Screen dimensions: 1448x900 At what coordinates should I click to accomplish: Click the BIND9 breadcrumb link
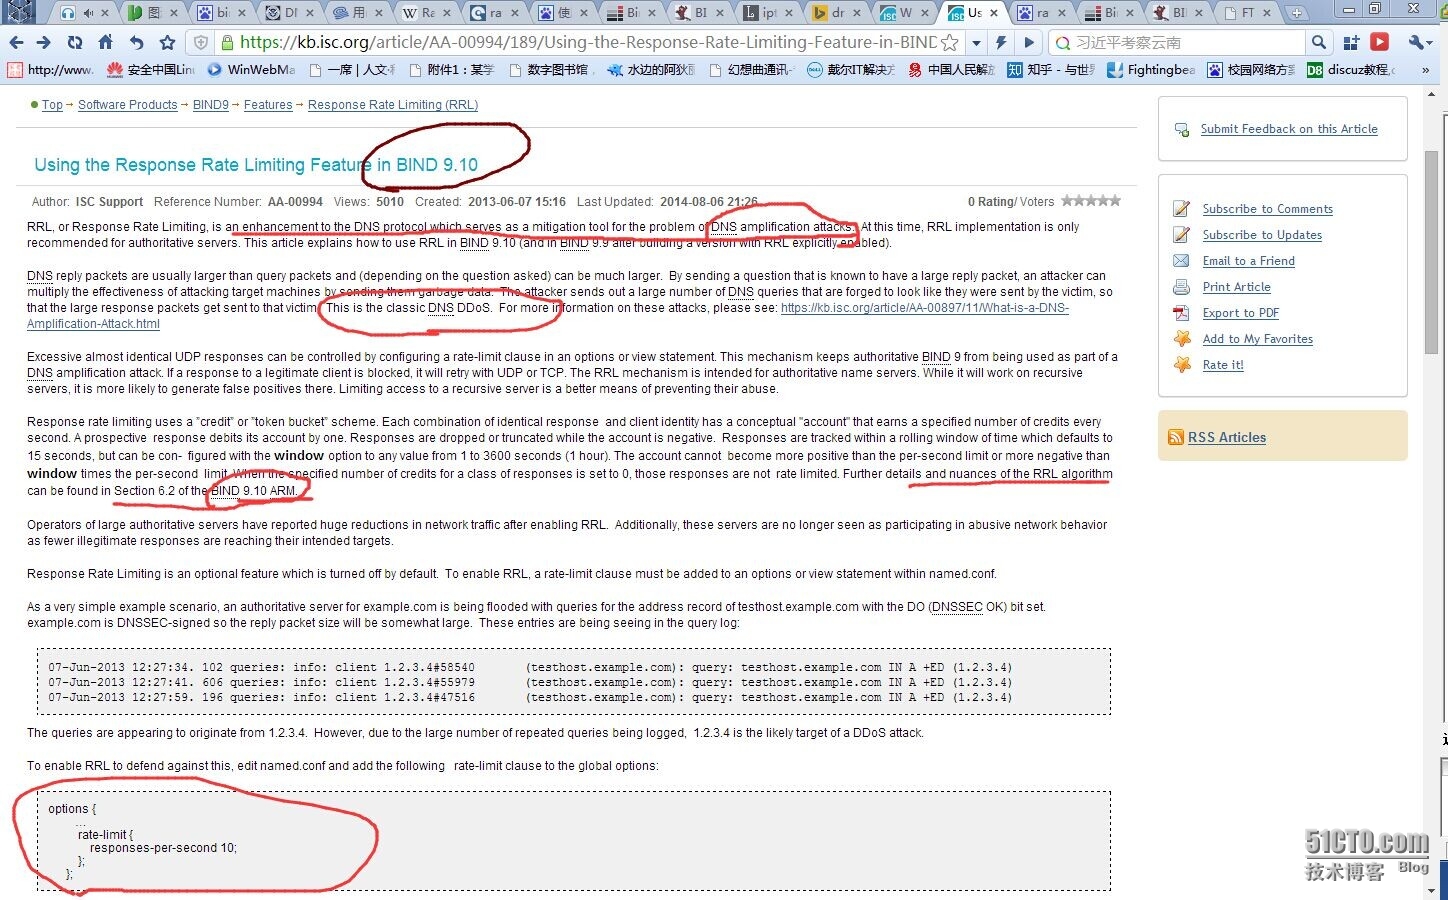(210, 105)
